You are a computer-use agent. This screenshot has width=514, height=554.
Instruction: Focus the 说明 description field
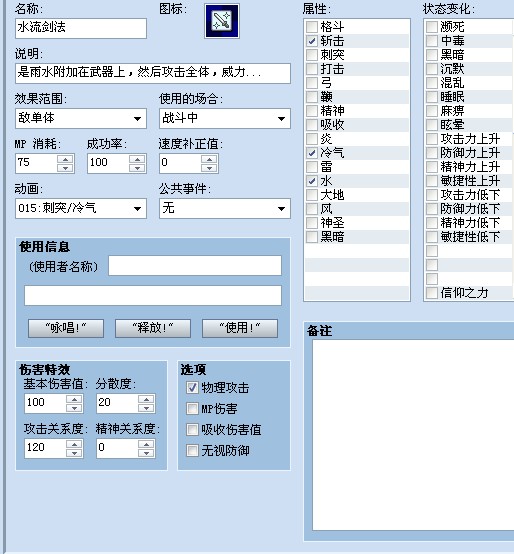(x=153, y=73)
